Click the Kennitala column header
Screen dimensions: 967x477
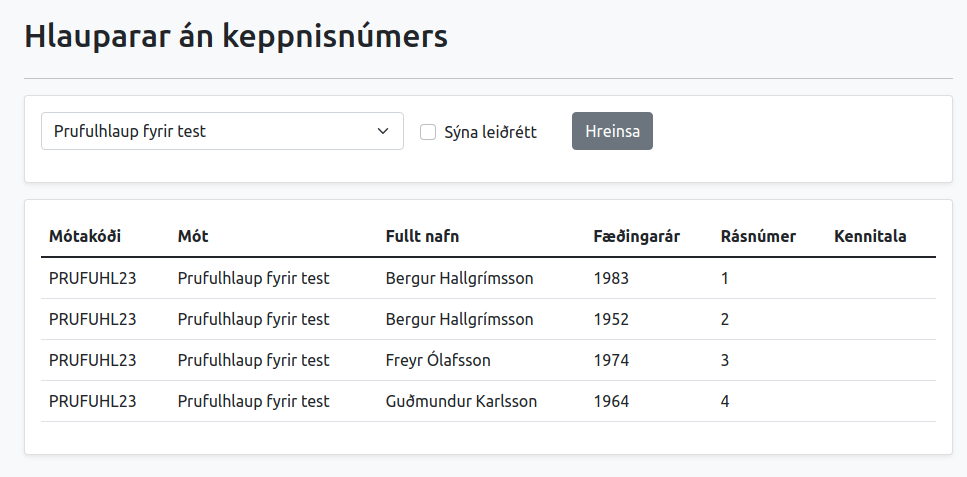(x=870, y=236)
